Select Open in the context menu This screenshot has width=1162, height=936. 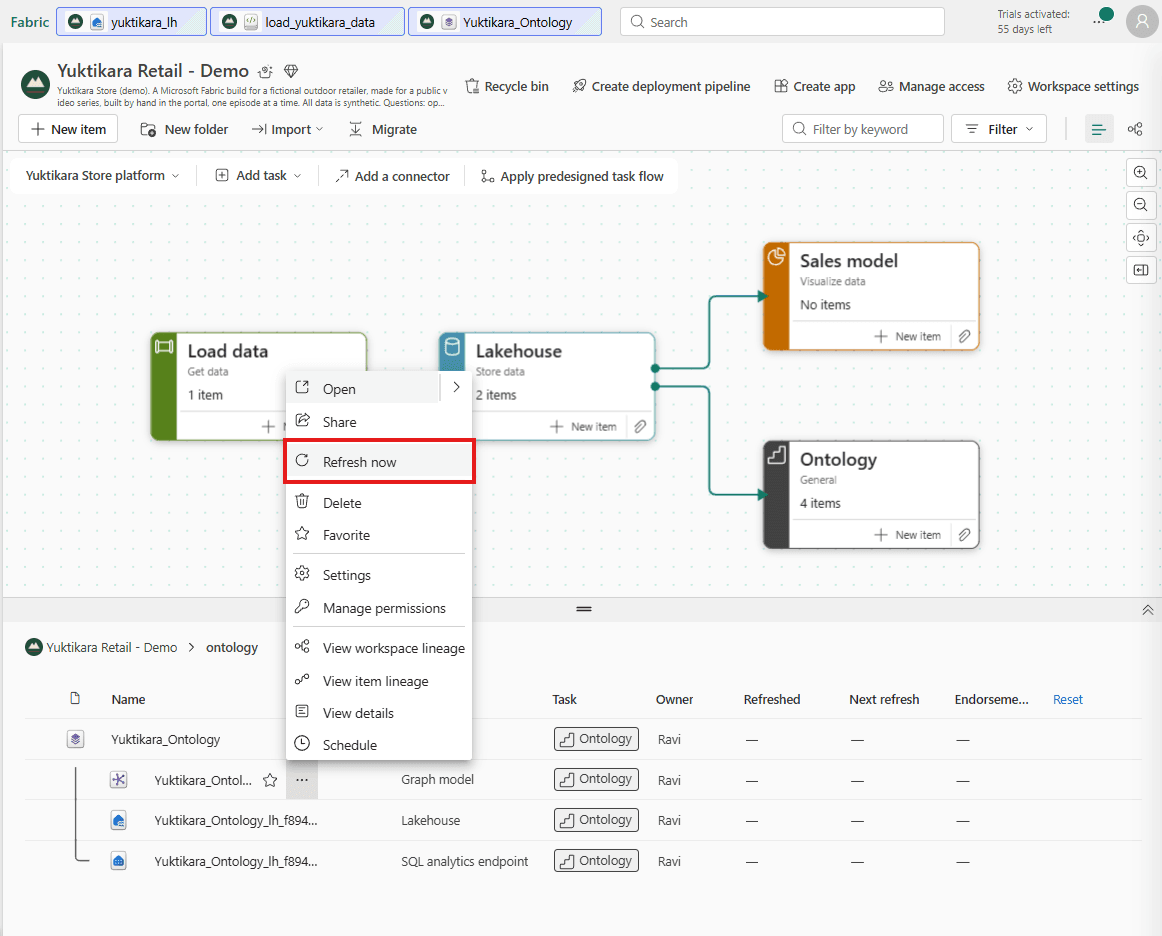pos(364,388)
